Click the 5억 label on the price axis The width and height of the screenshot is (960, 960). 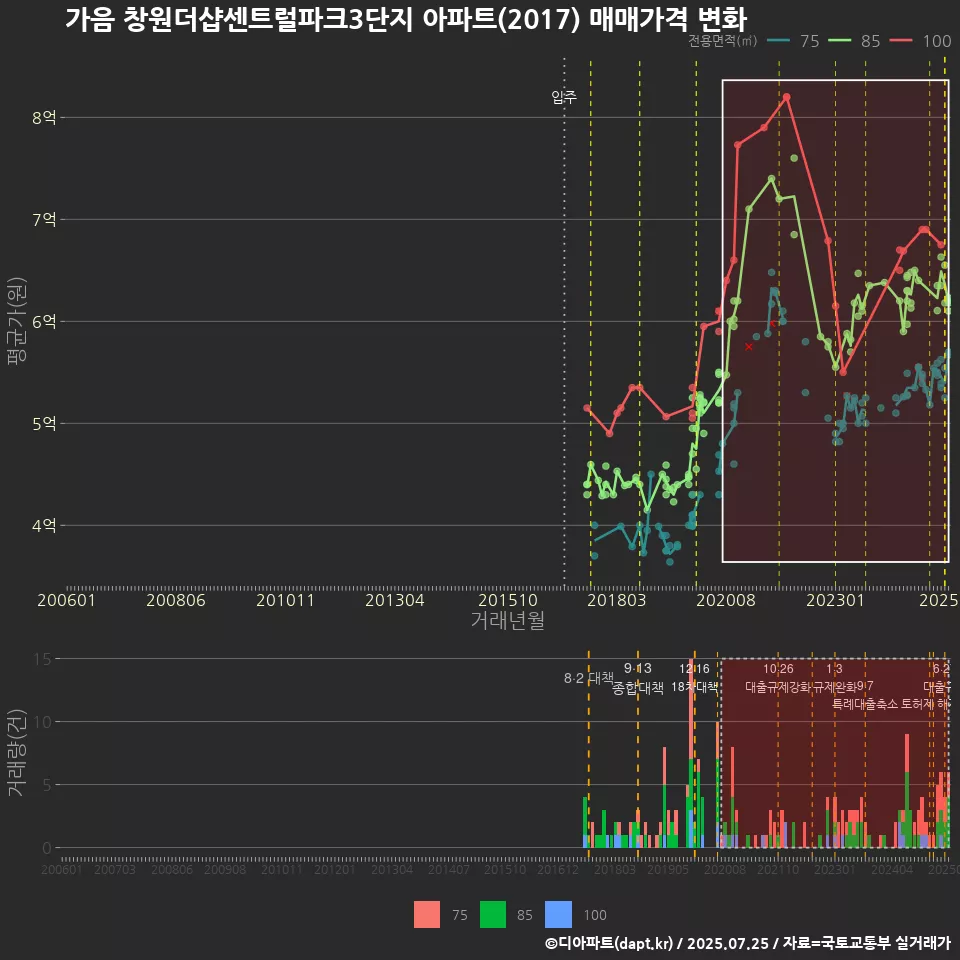pos(44,423)
